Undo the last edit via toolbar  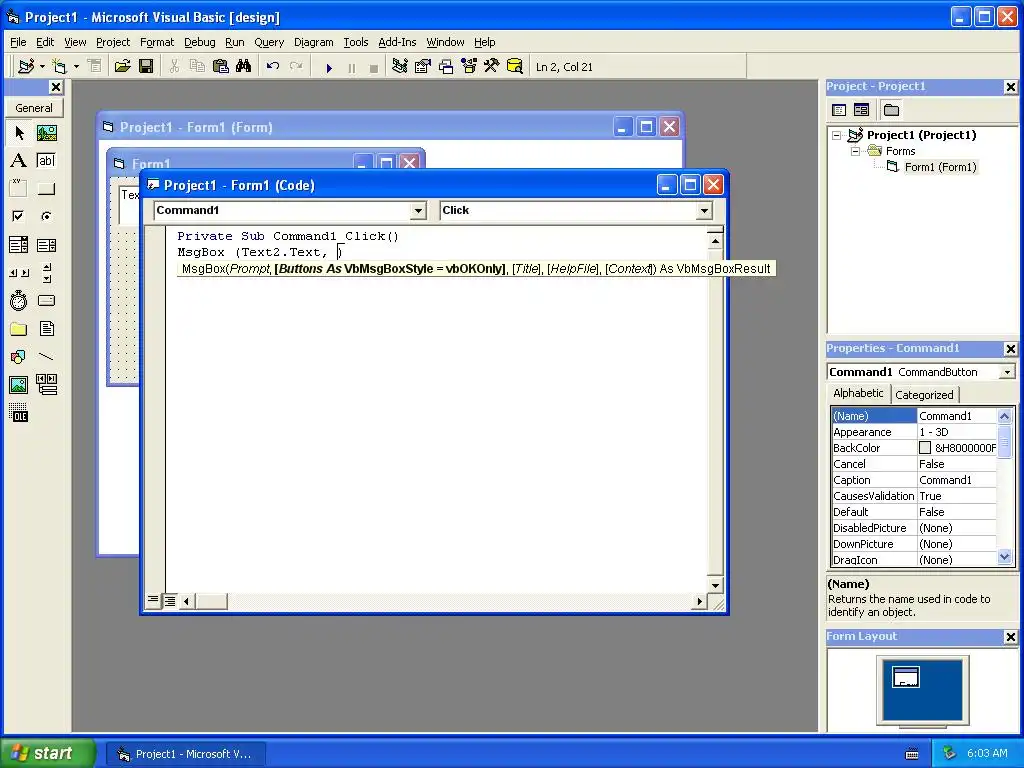pyautogui.click(x=273, y=67)
